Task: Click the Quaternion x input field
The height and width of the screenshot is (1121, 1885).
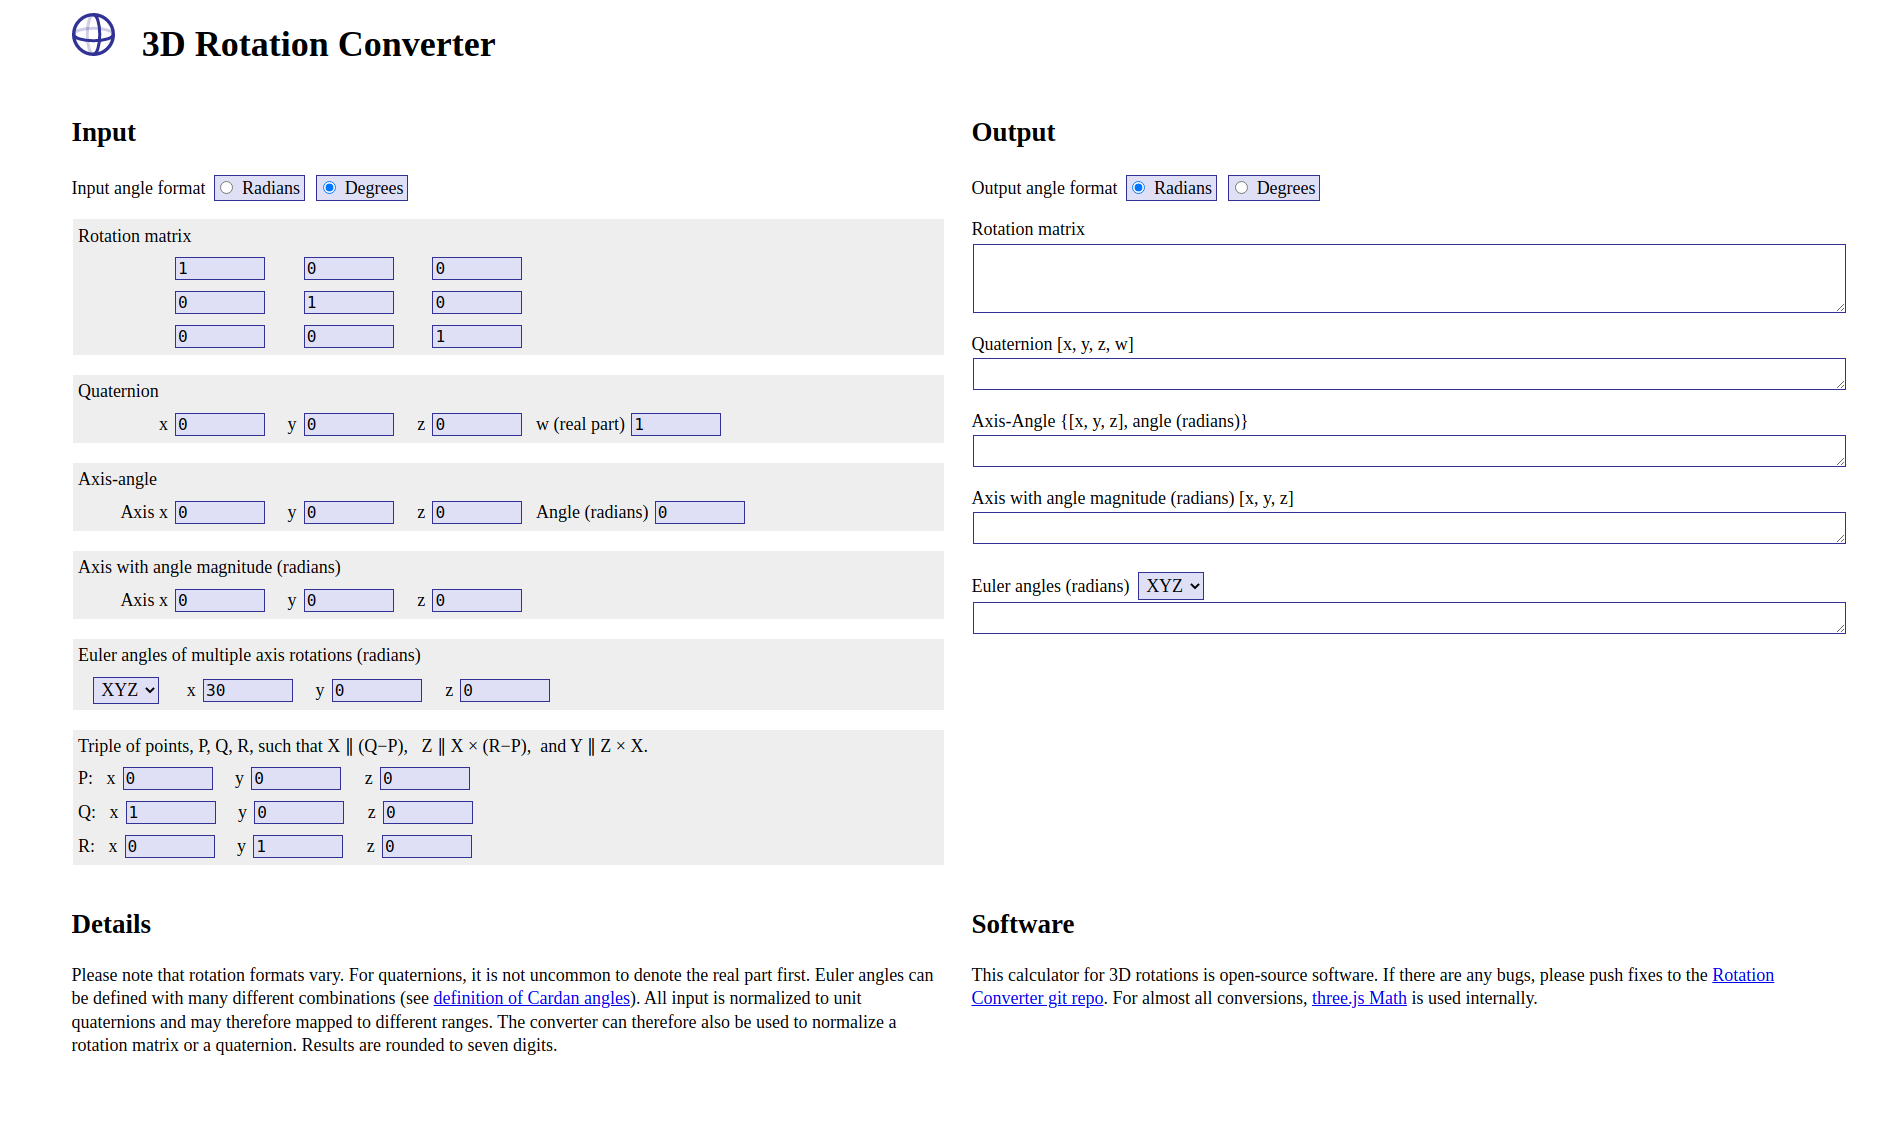Action: pos(220,425)
